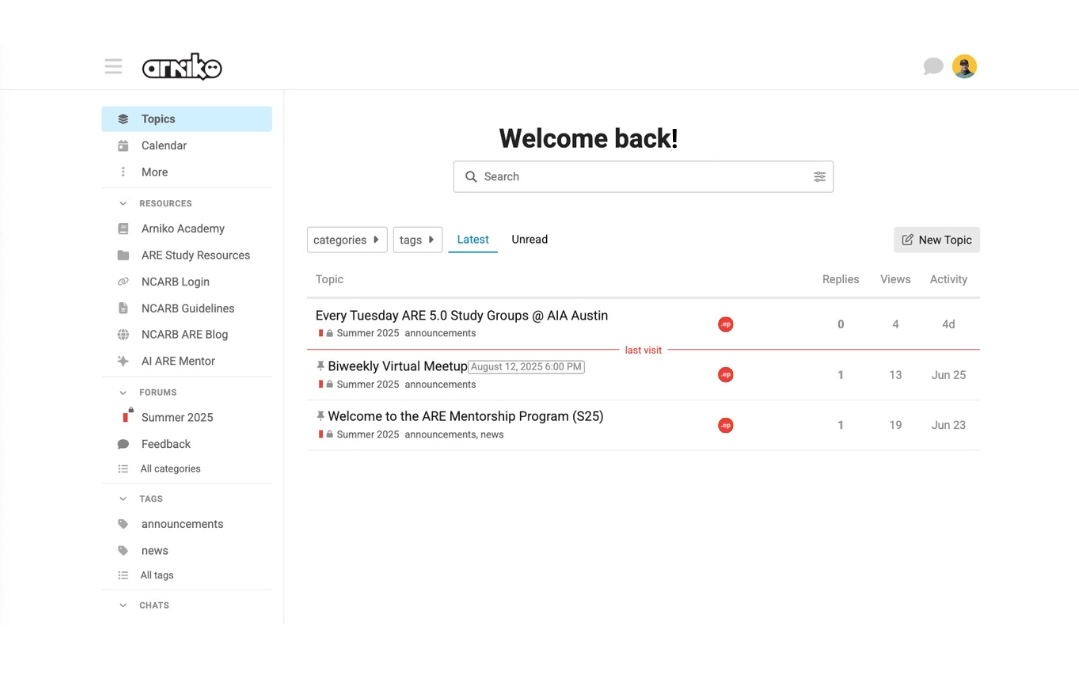The height and width of the screenshot is (674, 1079).
Task: Click poster avatar on Biweekly Virtual Meetup
Action: click(x=725, y=375)
